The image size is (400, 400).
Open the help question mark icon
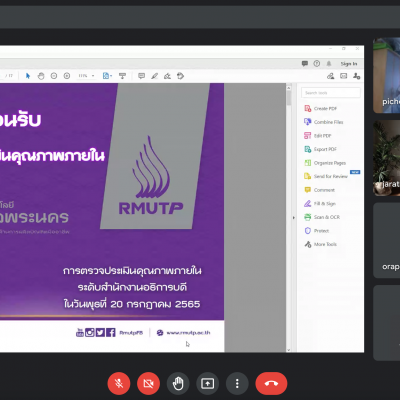click(x=317, y=63)
